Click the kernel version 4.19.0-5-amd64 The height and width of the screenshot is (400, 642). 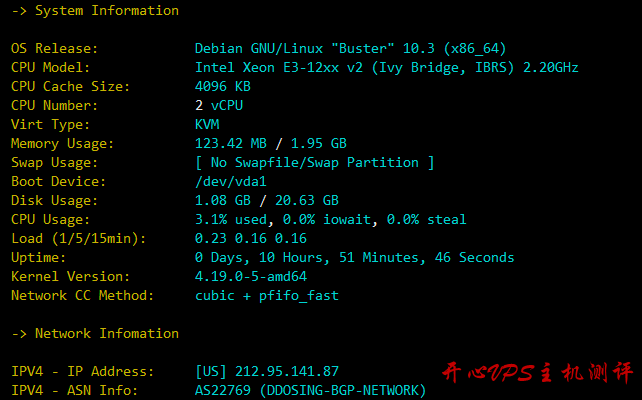pyautogui.click(x=251, y=276)
